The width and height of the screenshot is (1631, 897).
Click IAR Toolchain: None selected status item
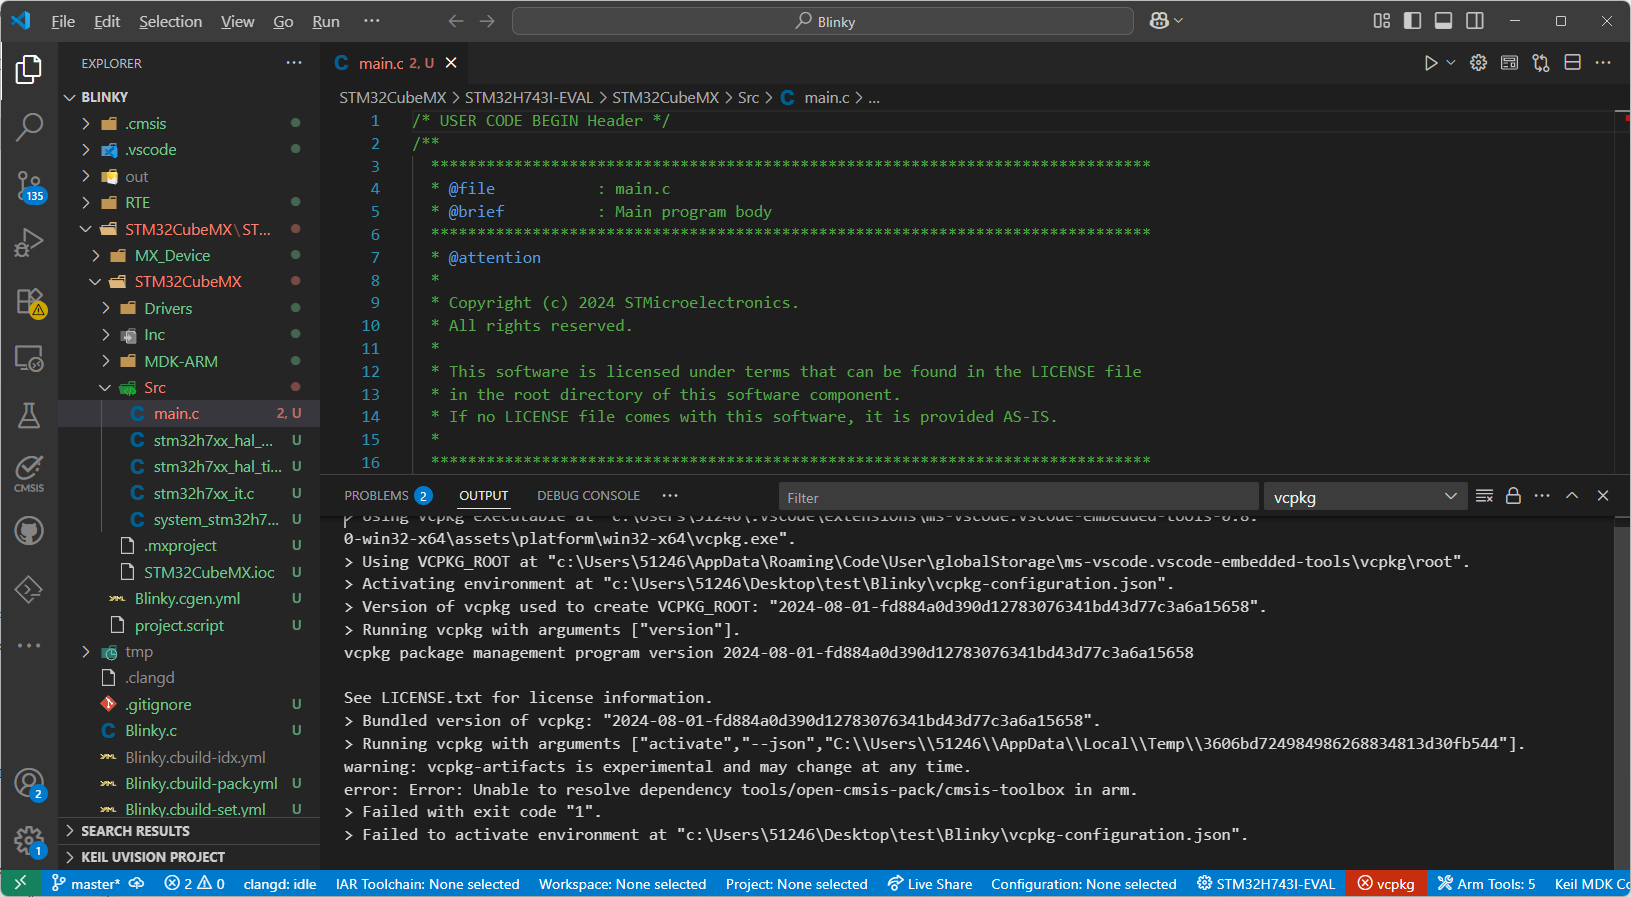[x=428, y=884]
